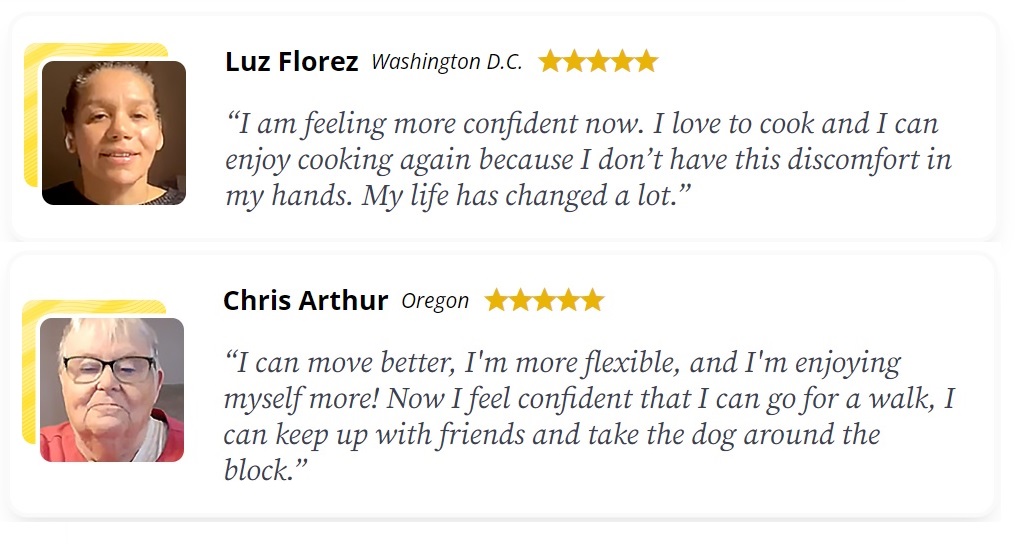Screen dimensions: 1015x546
Task: Click the Luz Florez reviewer name
Action: tap(291, 62)
